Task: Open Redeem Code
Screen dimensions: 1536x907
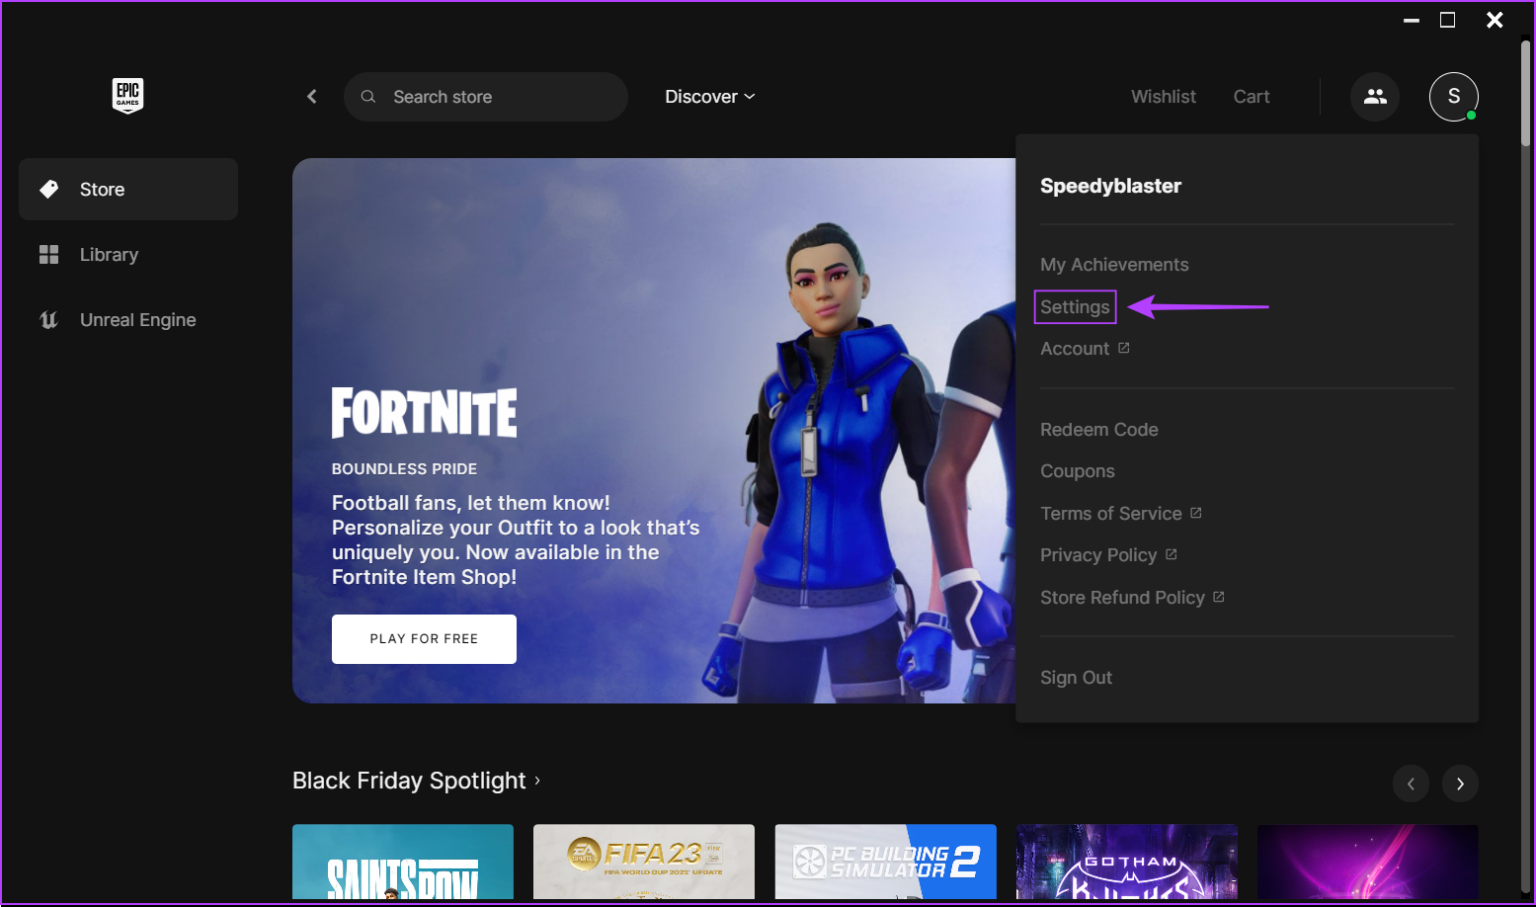Action: (x=1098, y=429)
